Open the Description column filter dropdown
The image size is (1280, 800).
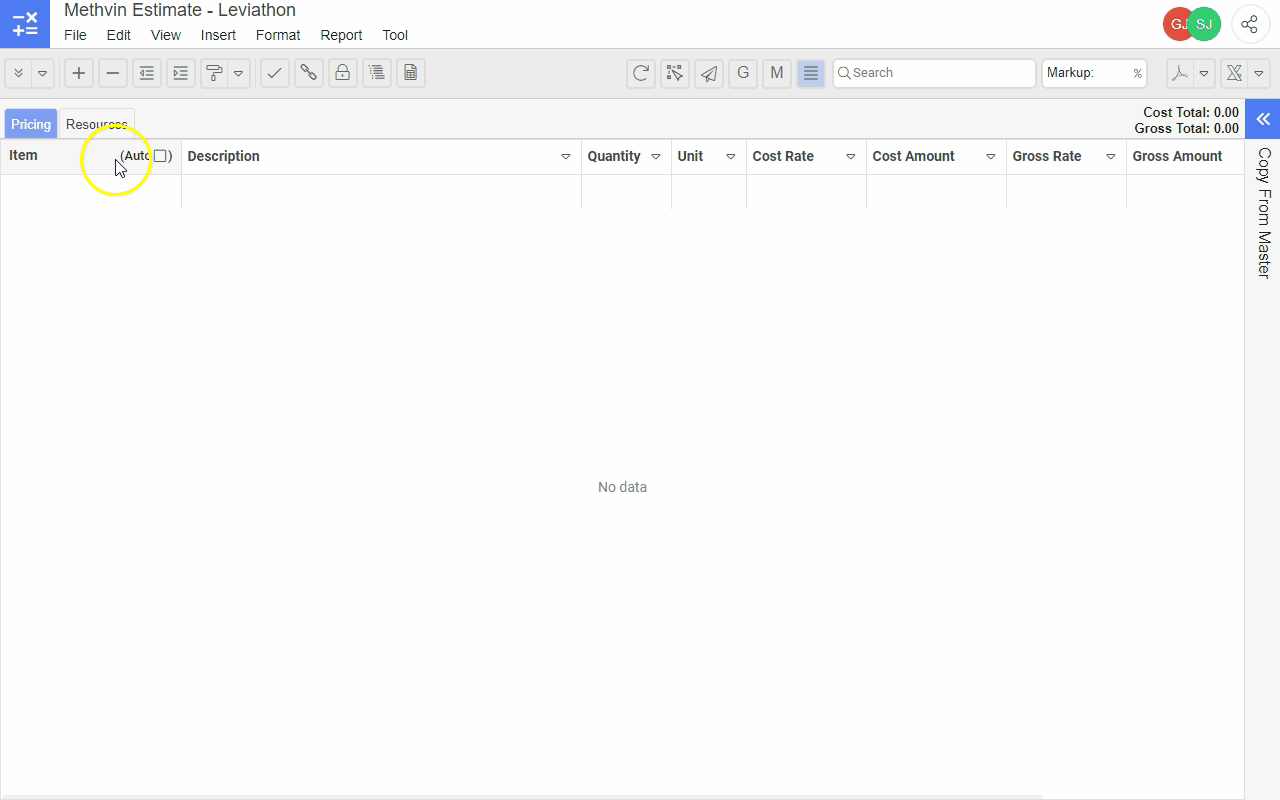click(566, 157)
